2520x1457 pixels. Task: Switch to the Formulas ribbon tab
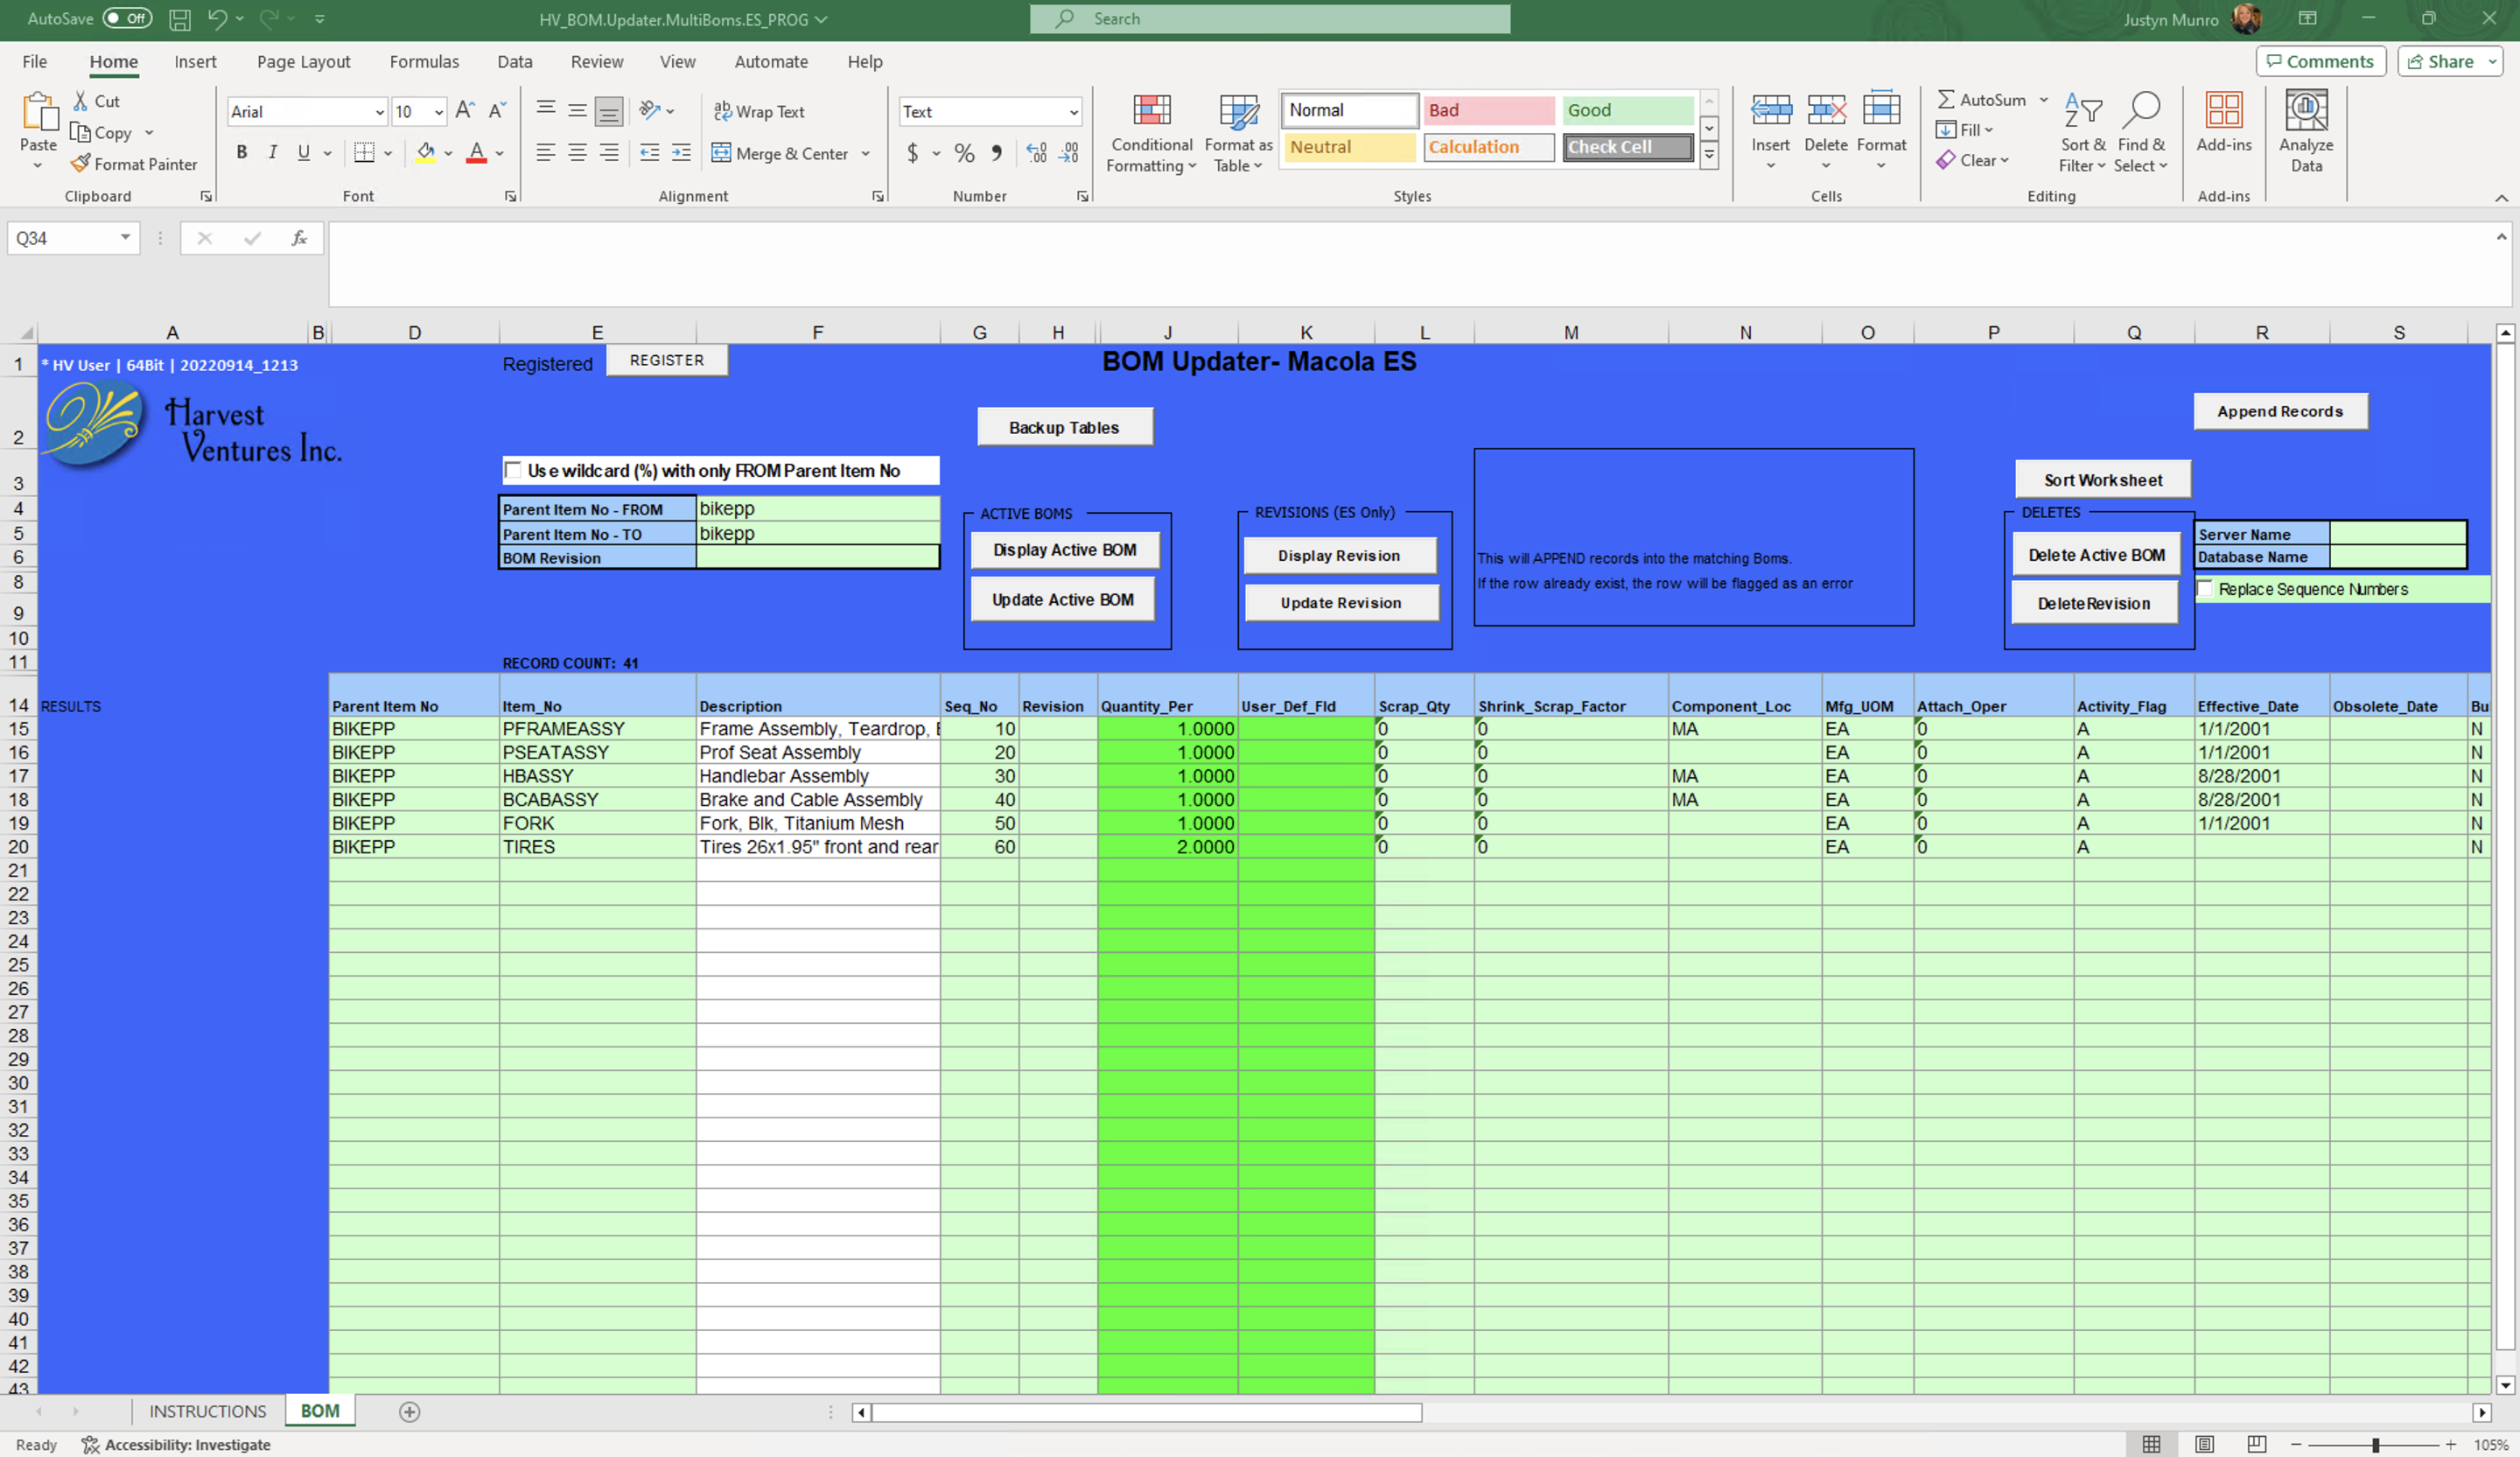(424, 61)
